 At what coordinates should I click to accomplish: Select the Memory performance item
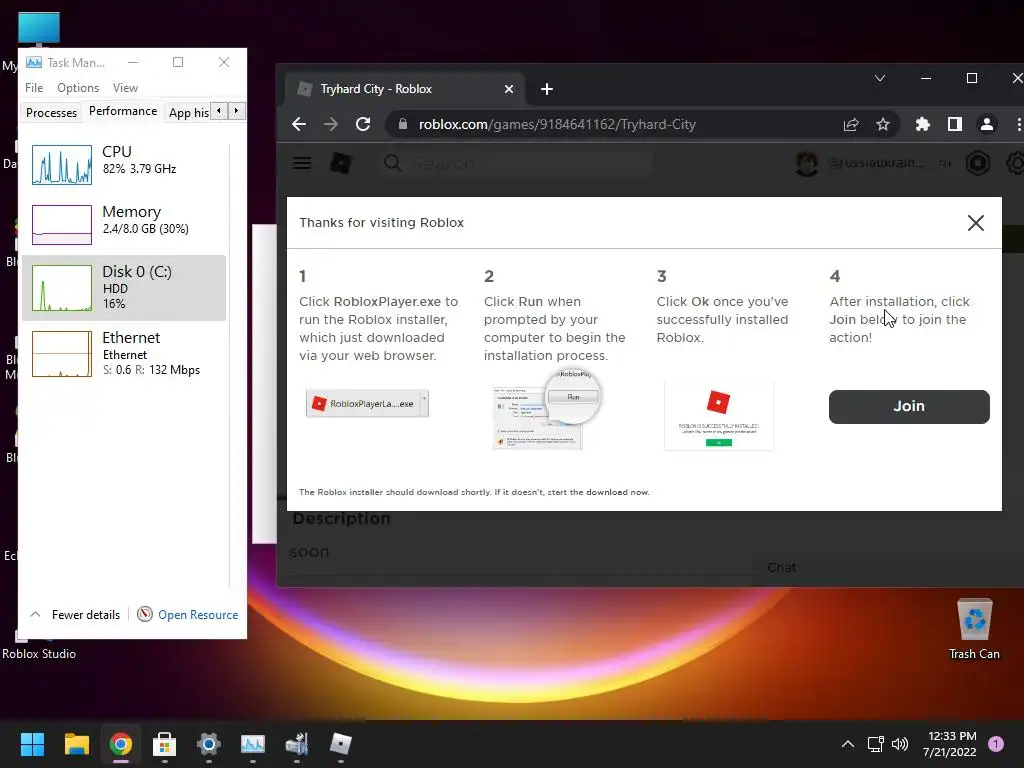point(124,223)
